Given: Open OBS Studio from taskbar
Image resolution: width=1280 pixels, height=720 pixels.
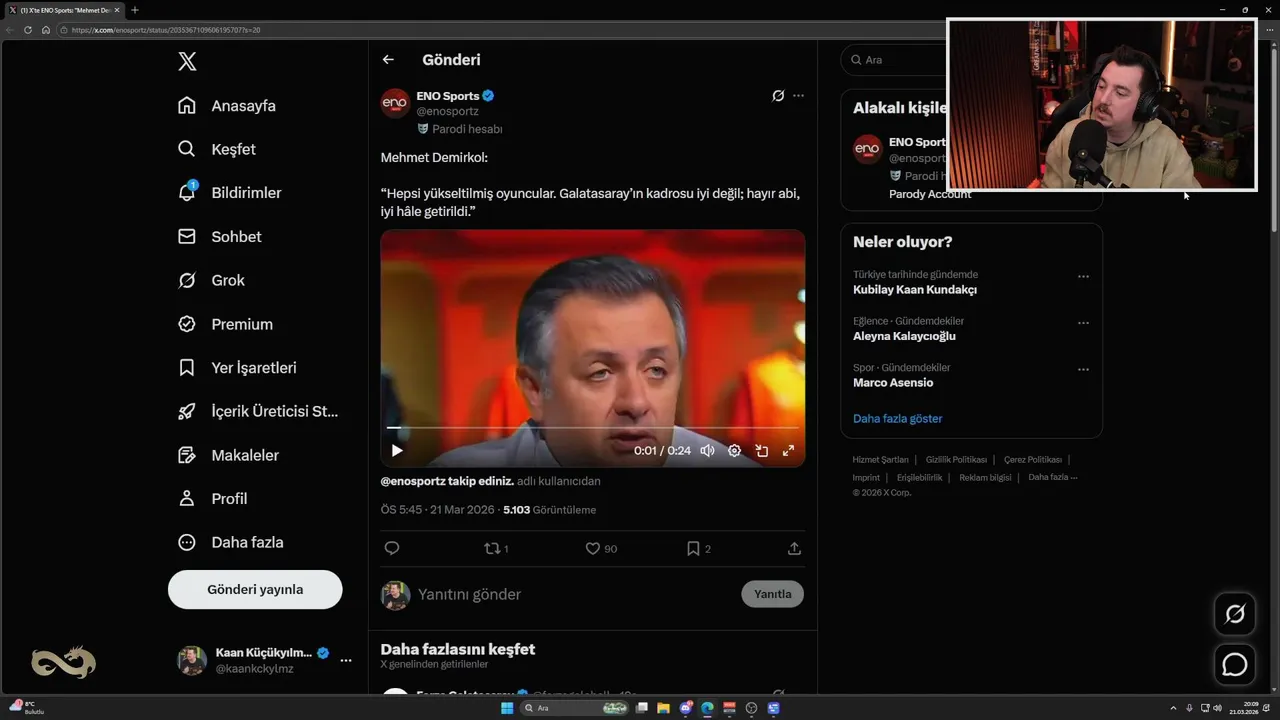Looking at the screenshot, I should (x=751, y=708).
